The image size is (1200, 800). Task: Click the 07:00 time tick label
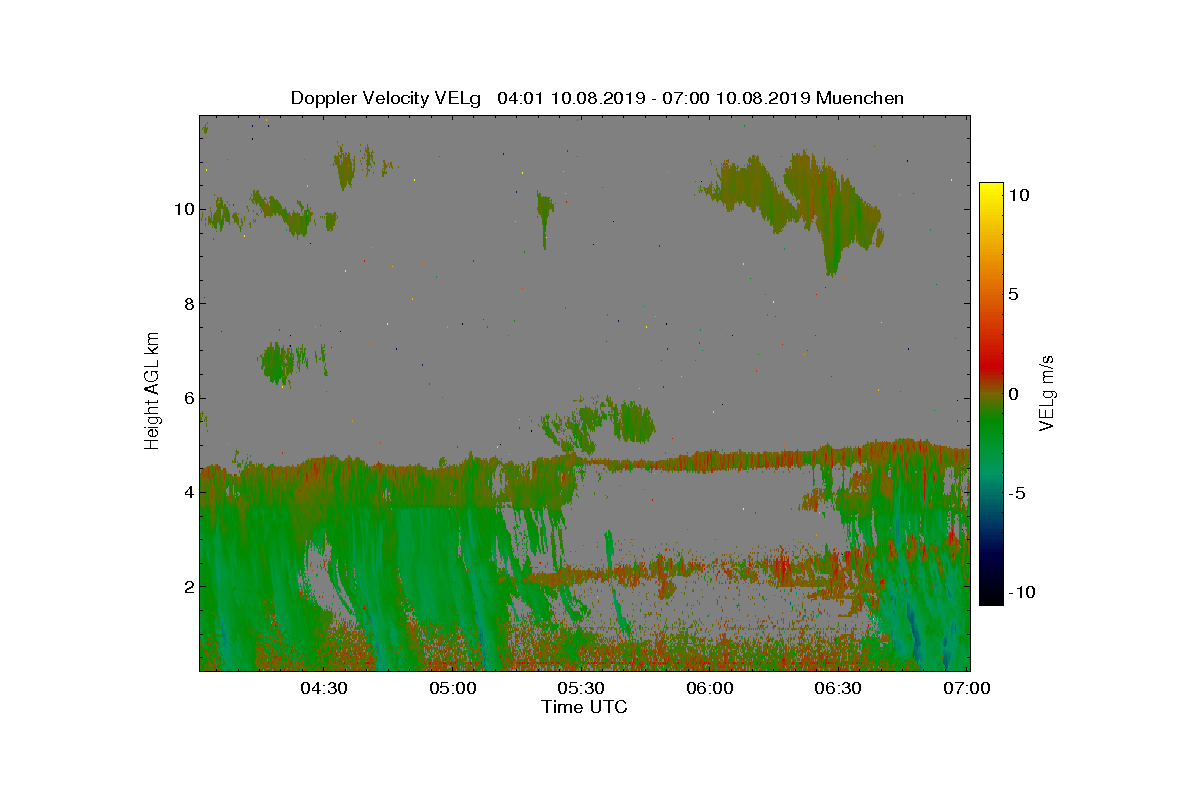(x=967, y=688)
